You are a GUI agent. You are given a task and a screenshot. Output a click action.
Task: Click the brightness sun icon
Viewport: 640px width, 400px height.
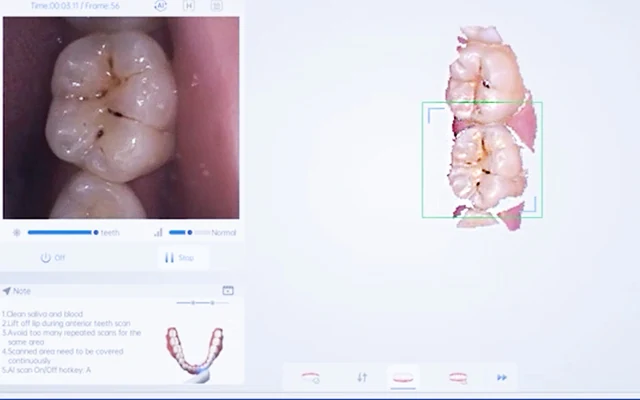pyautogui.click(x=17, y=233)
